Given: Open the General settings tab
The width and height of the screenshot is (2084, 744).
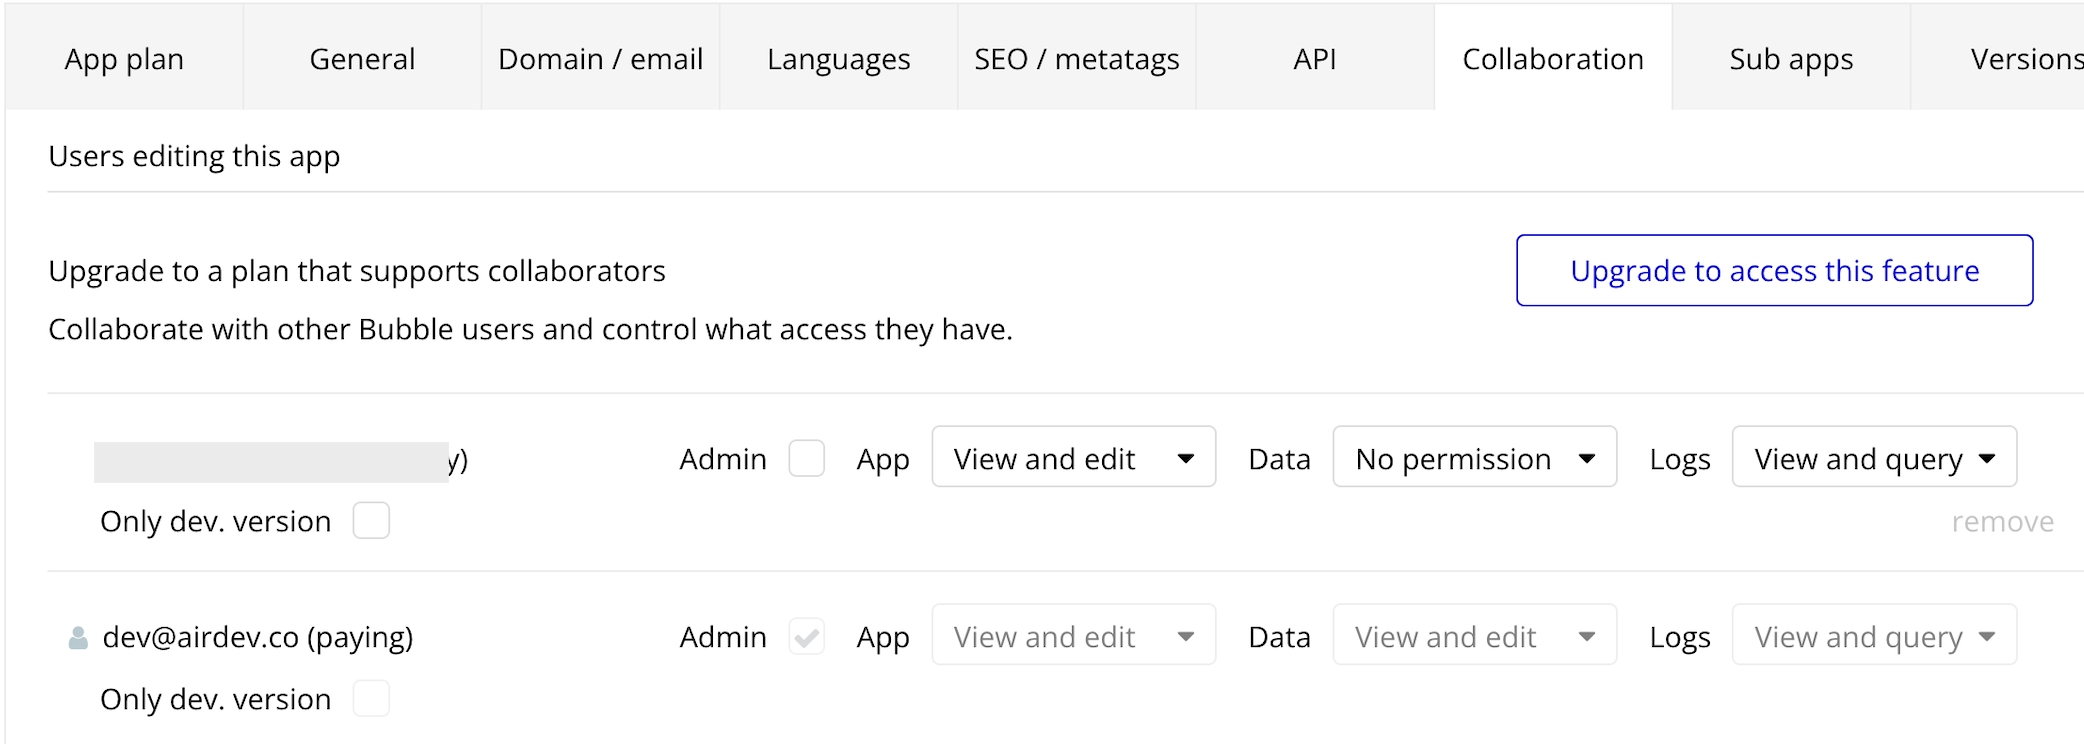Looking at the screenshot, I should 362,59.
